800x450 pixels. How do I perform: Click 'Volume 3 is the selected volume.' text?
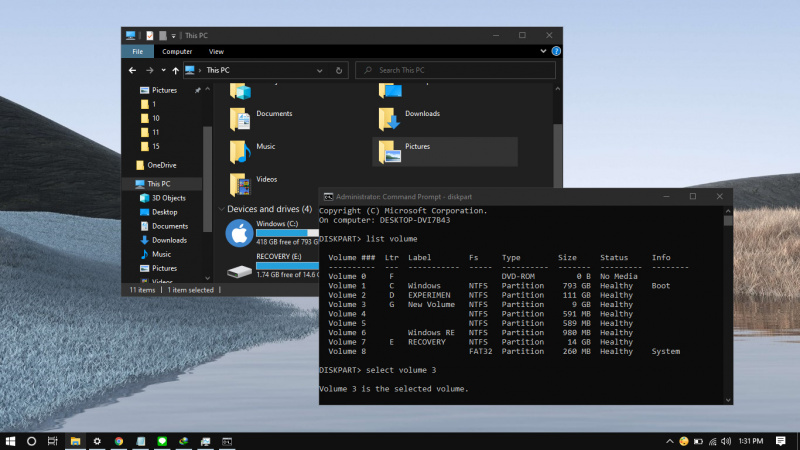pyautogui.click(x=393, y=389)
